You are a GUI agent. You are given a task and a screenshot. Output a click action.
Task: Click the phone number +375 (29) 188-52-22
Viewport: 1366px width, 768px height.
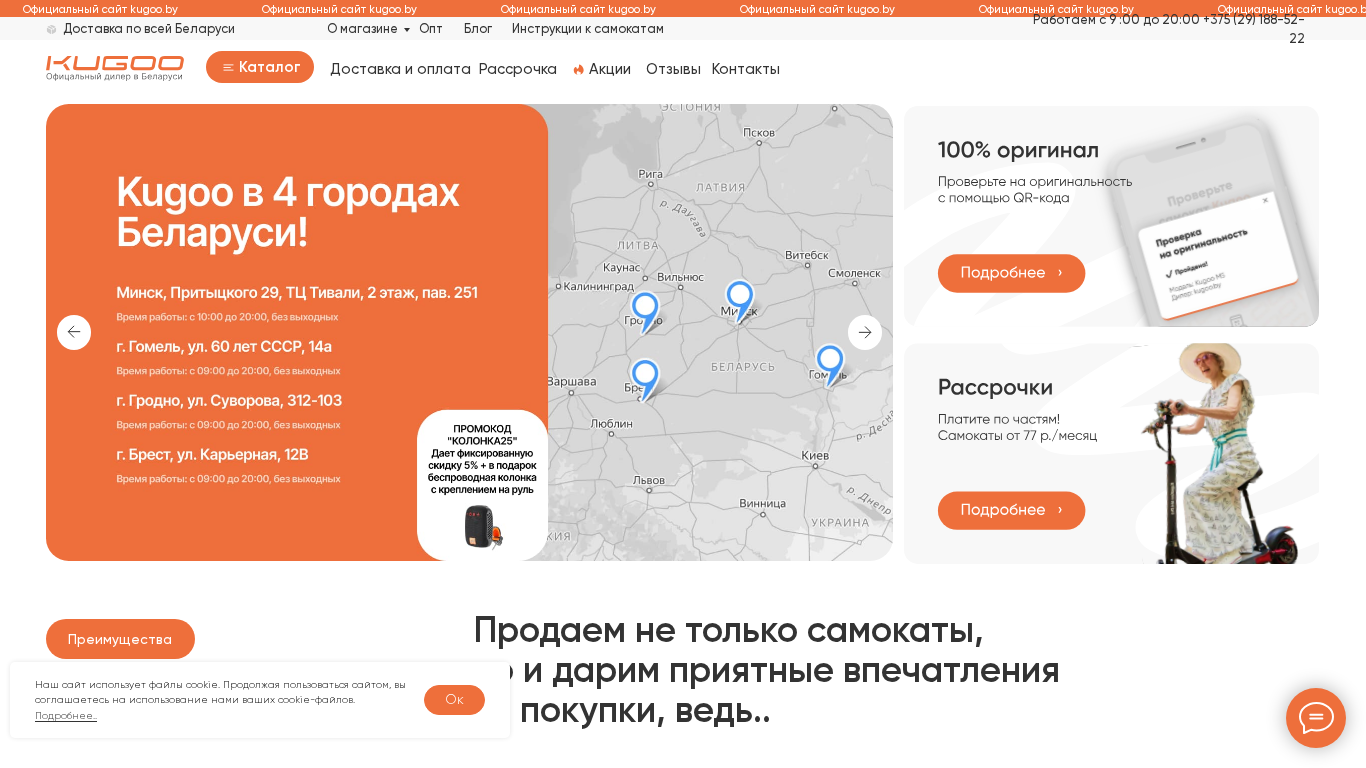click(1254, 28)
